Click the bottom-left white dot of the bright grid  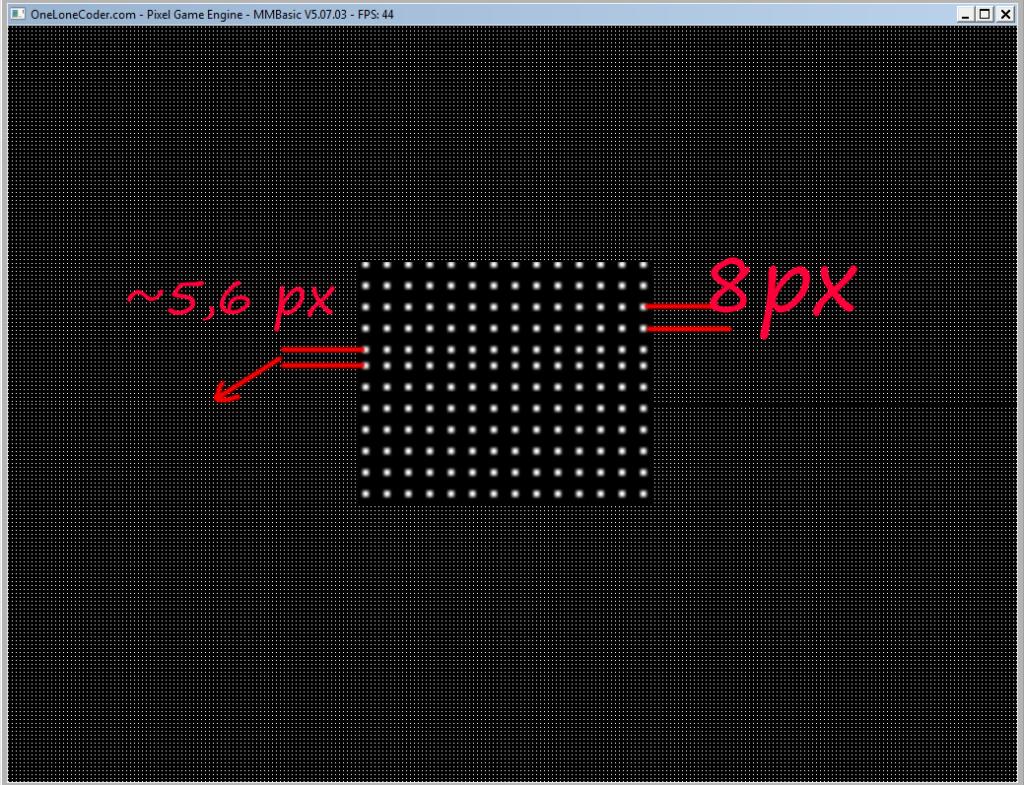(x=366, y=493)
